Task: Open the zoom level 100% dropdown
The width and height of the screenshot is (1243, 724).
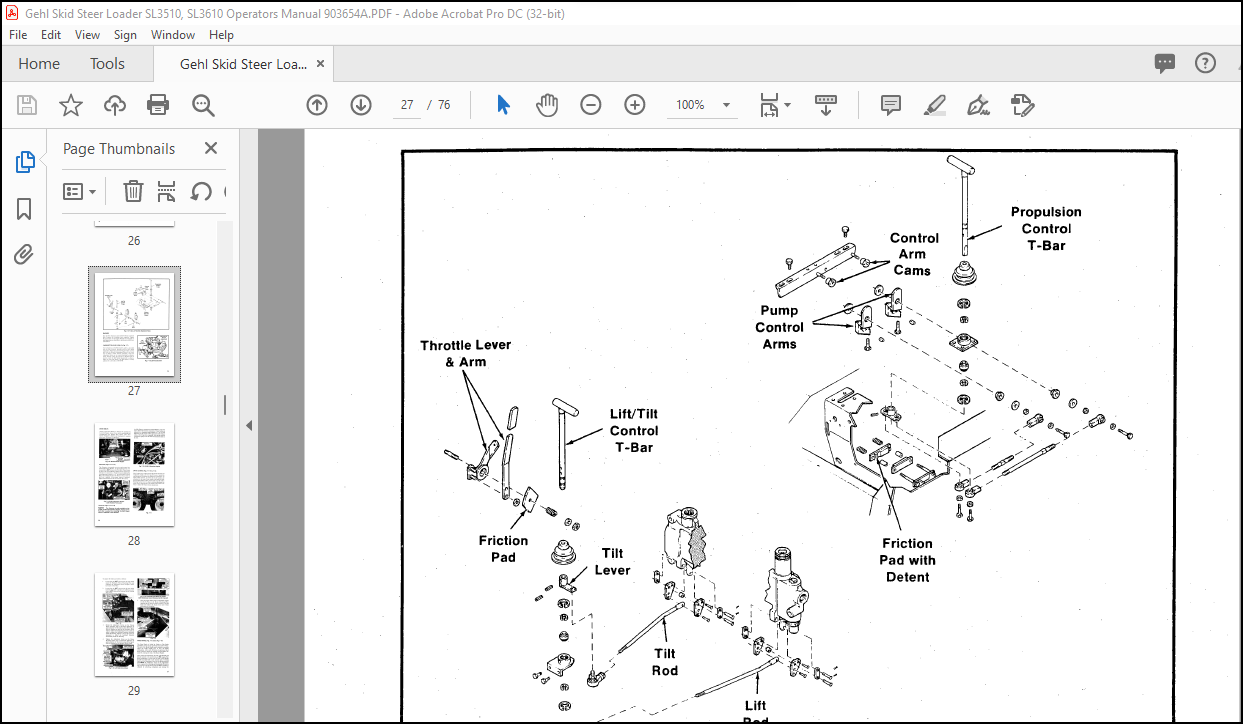Action: (x=702, y=105)
